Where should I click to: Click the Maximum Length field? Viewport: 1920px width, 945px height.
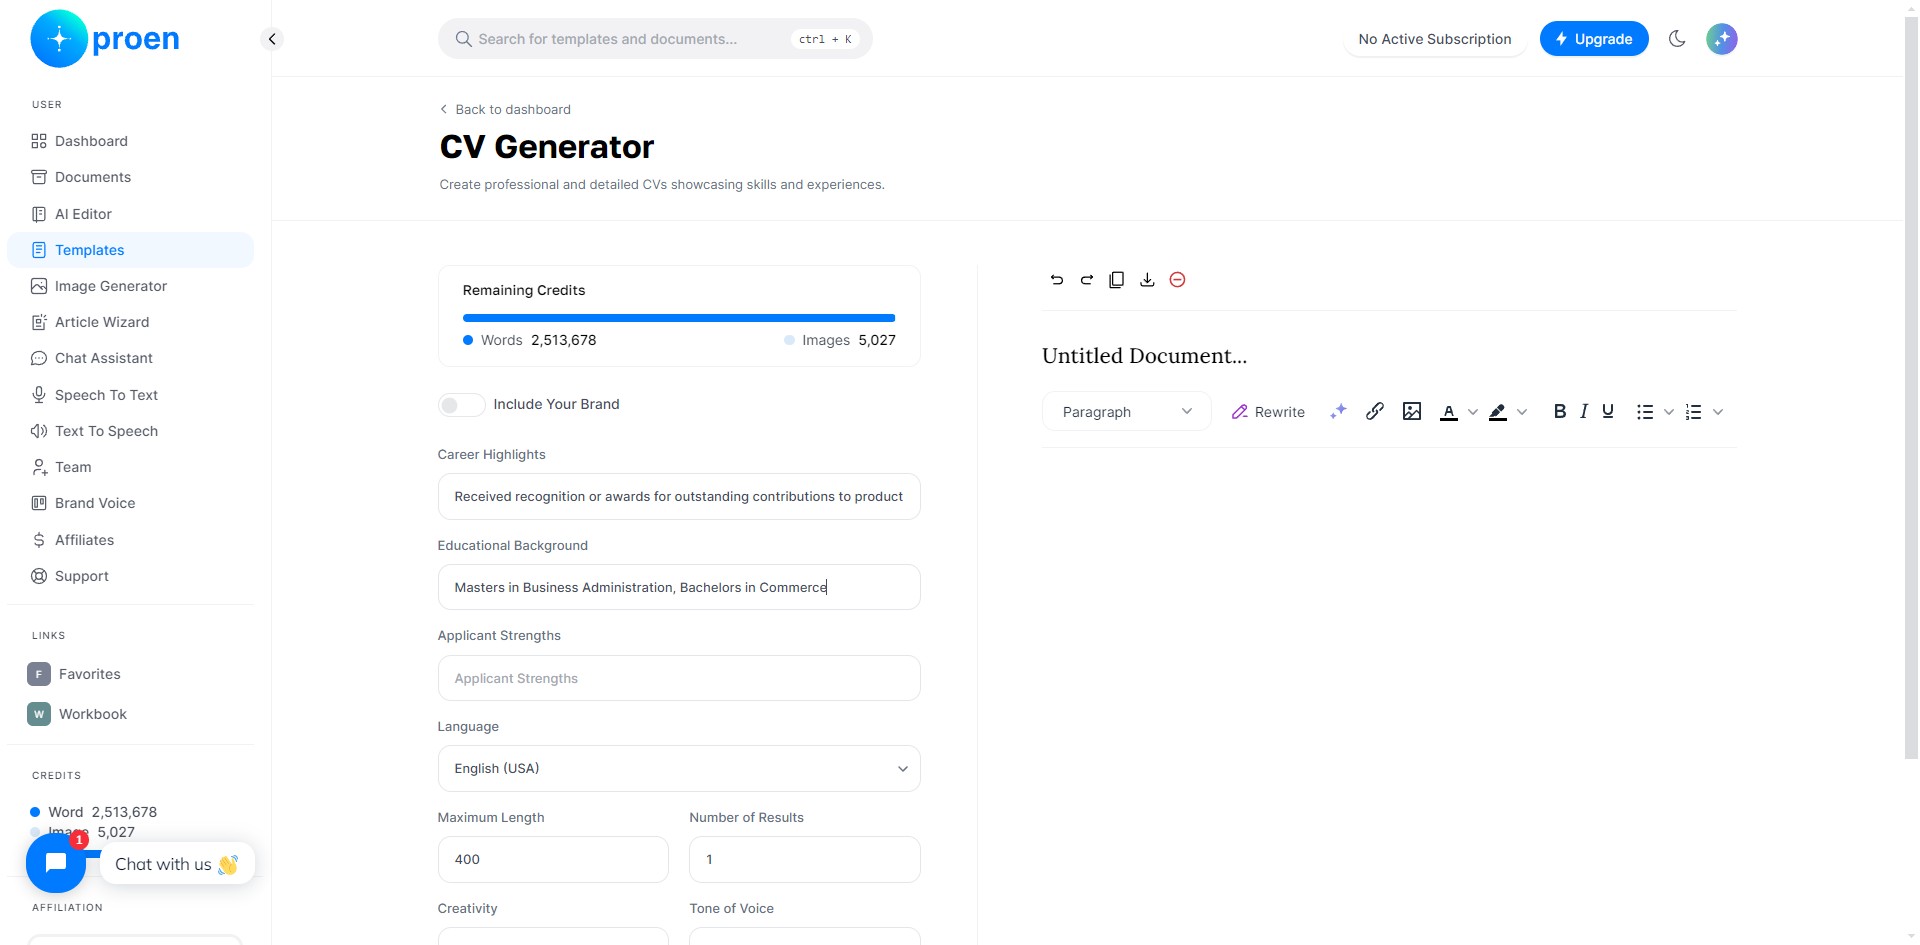click(553, 860)
